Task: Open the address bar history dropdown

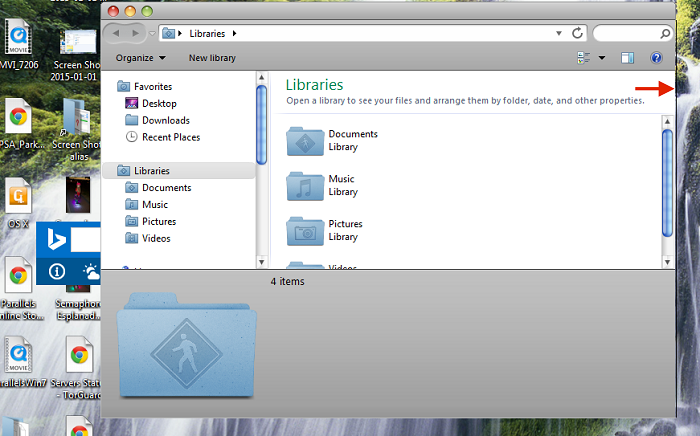Action: 558,33
